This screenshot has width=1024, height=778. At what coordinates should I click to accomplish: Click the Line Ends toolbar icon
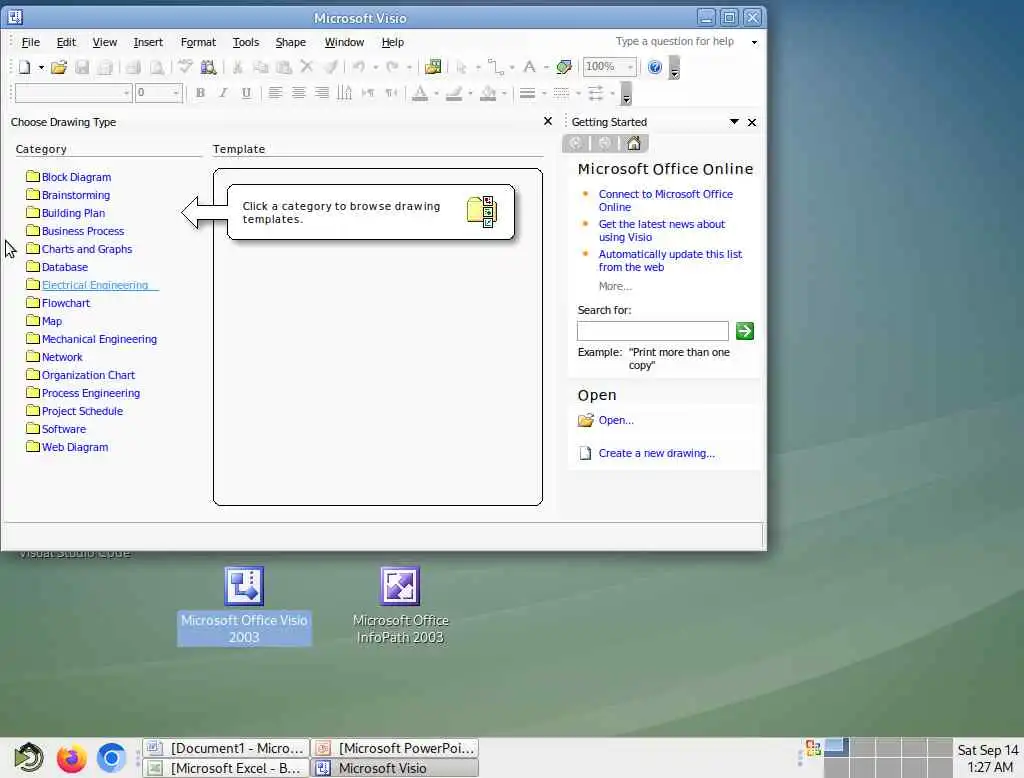click(x=595, y=93)
